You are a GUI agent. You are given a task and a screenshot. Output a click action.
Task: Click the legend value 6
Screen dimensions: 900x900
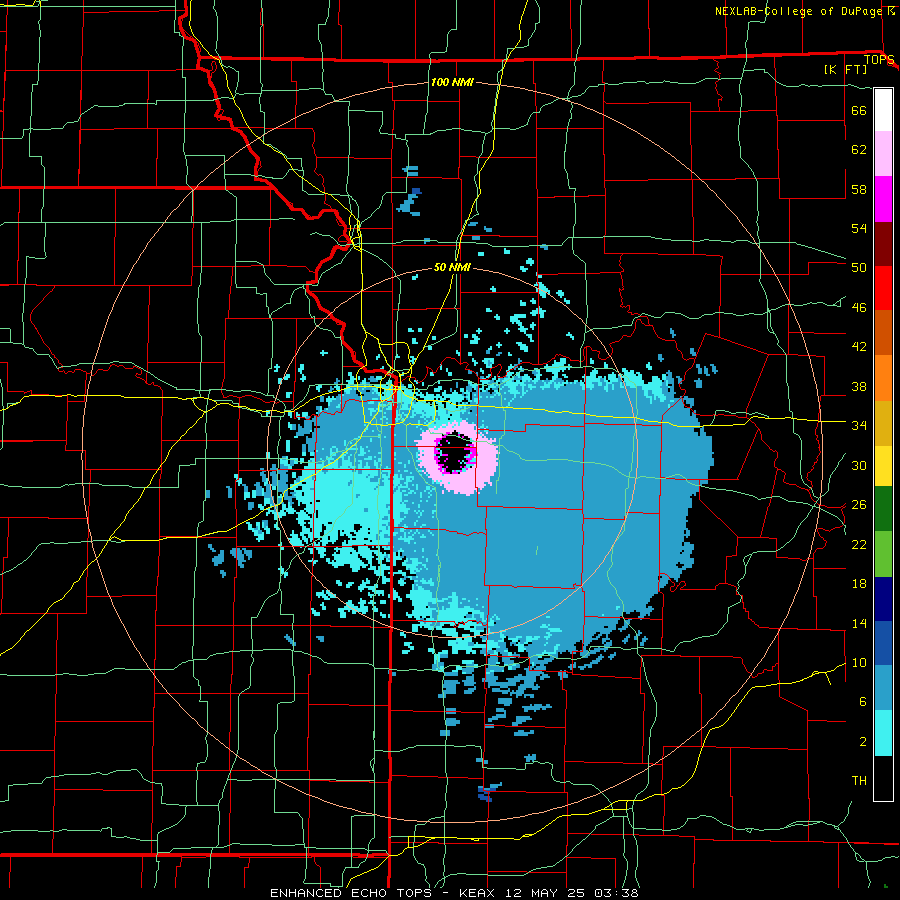(x=862, y=701)
